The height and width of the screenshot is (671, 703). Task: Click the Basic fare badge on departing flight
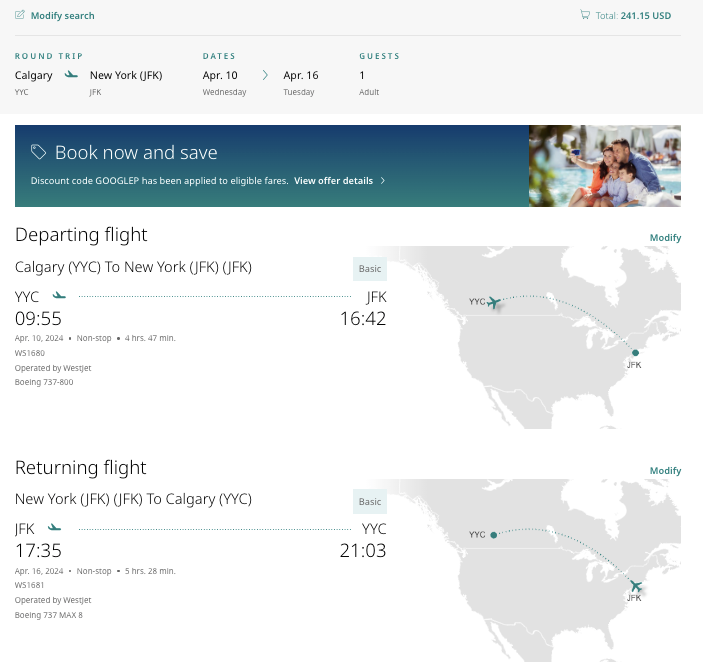point(370,269)
